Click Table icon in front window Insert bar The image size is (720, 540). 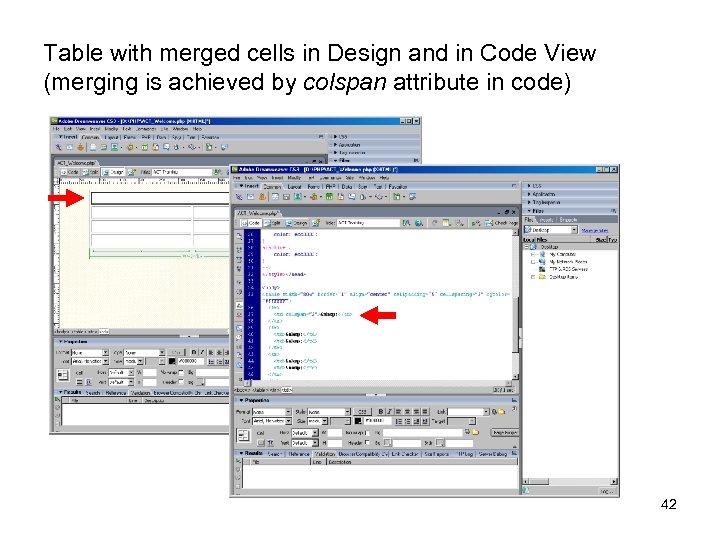275,197
